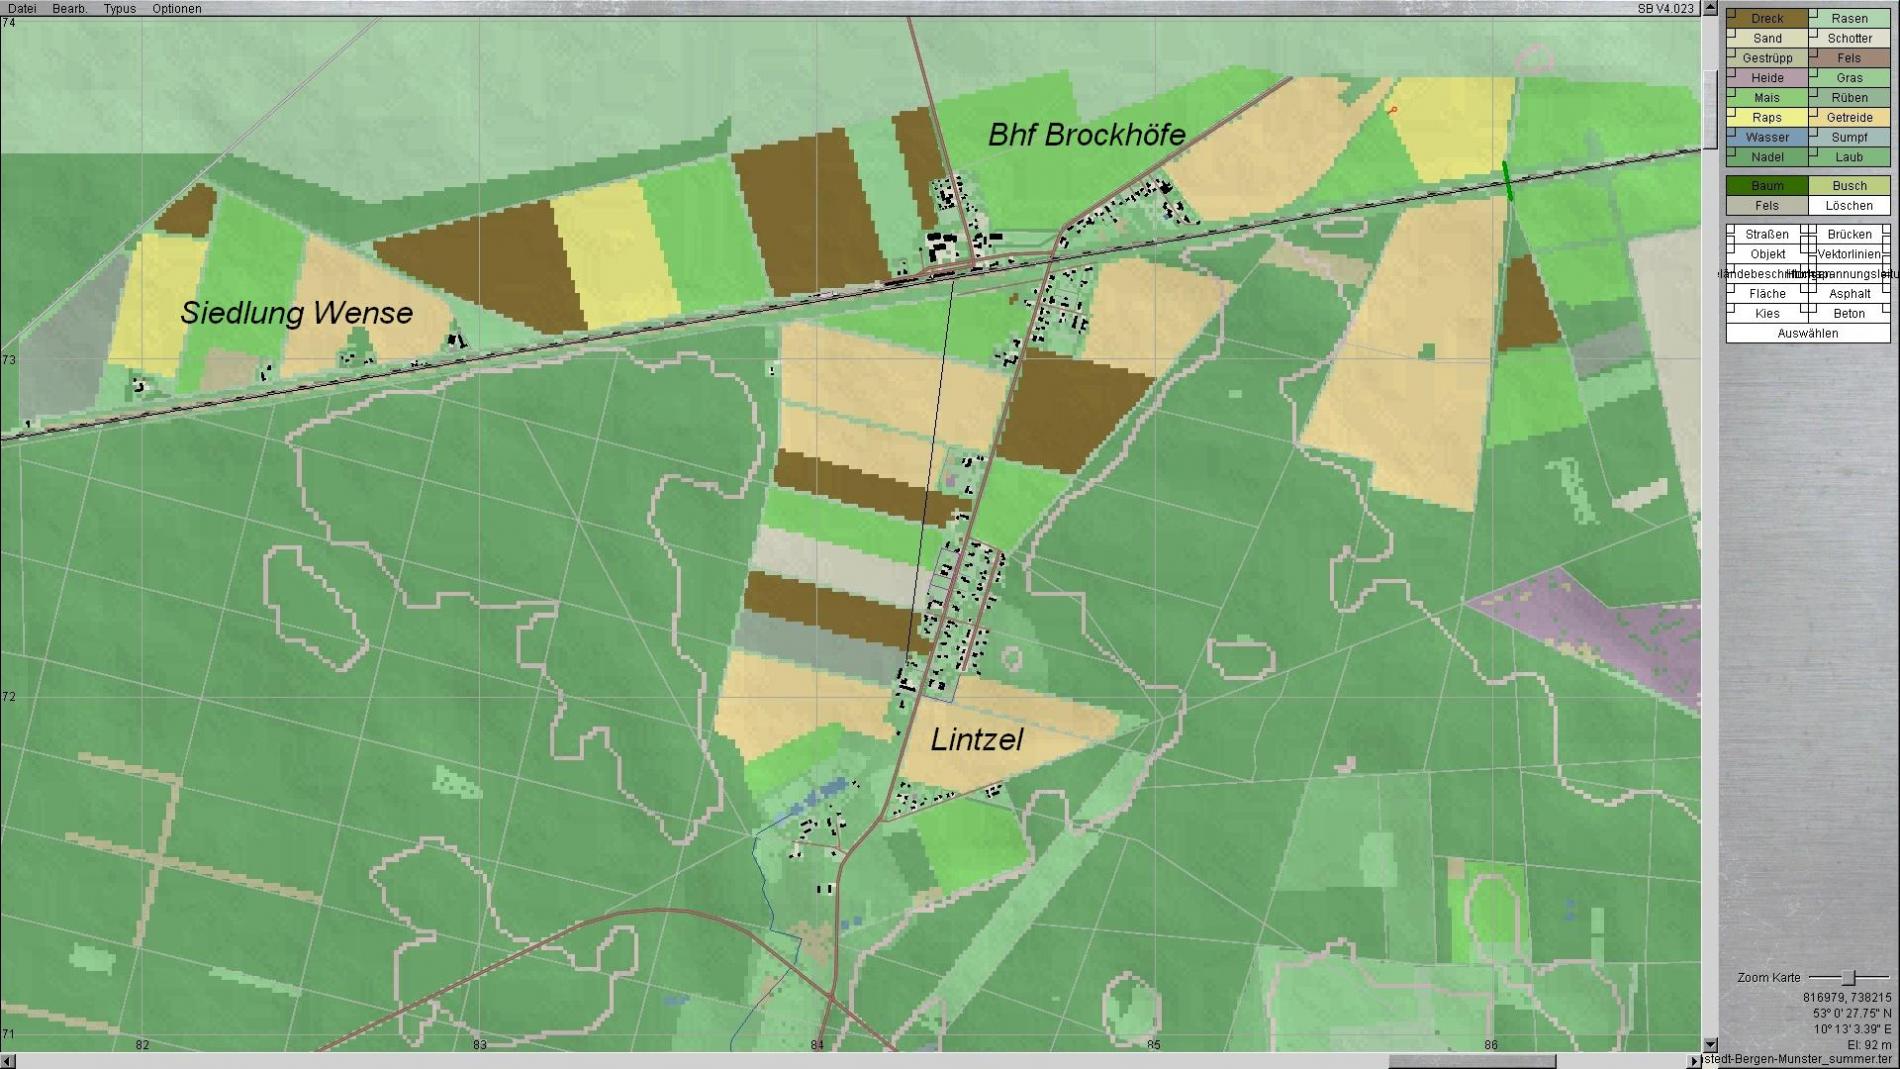Open the Optionen menu
The width and height of the screenshot is (1900, 1069).
pyautogui.click(x=177, y=8)
